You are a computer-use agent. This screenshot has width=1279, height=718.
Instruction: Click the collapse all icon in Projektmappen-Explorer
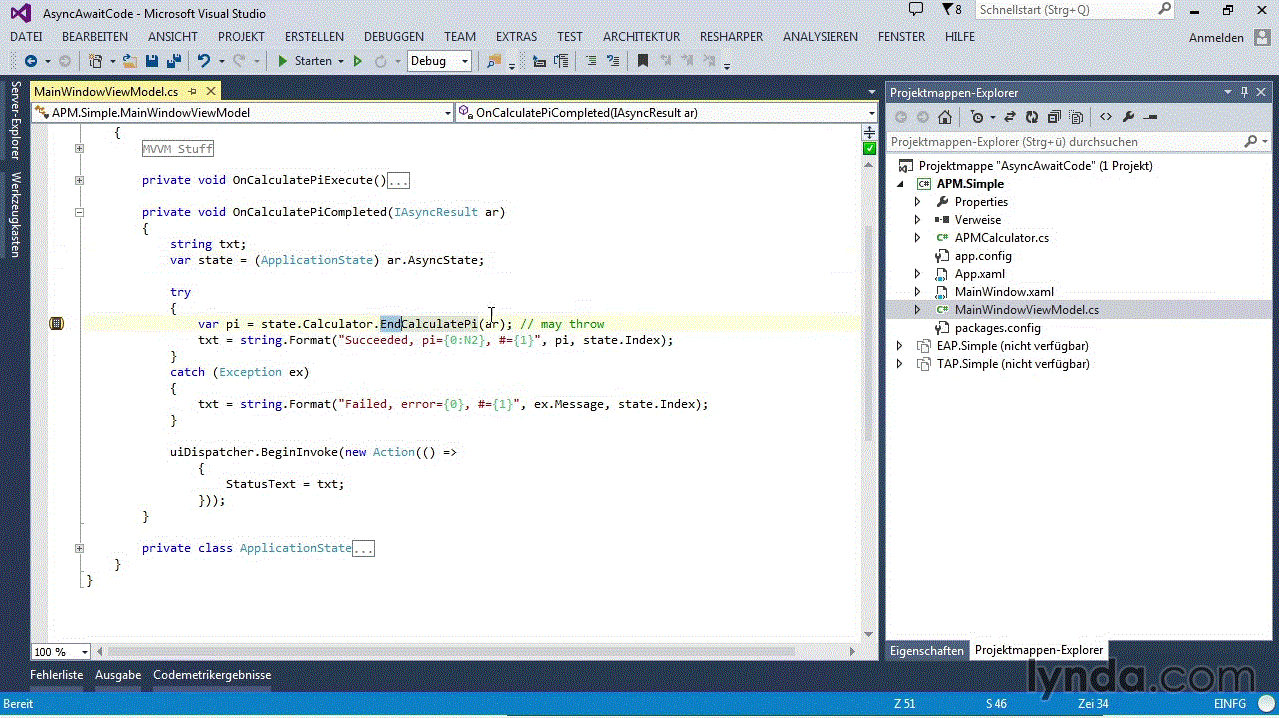[x=1054, y=117]
